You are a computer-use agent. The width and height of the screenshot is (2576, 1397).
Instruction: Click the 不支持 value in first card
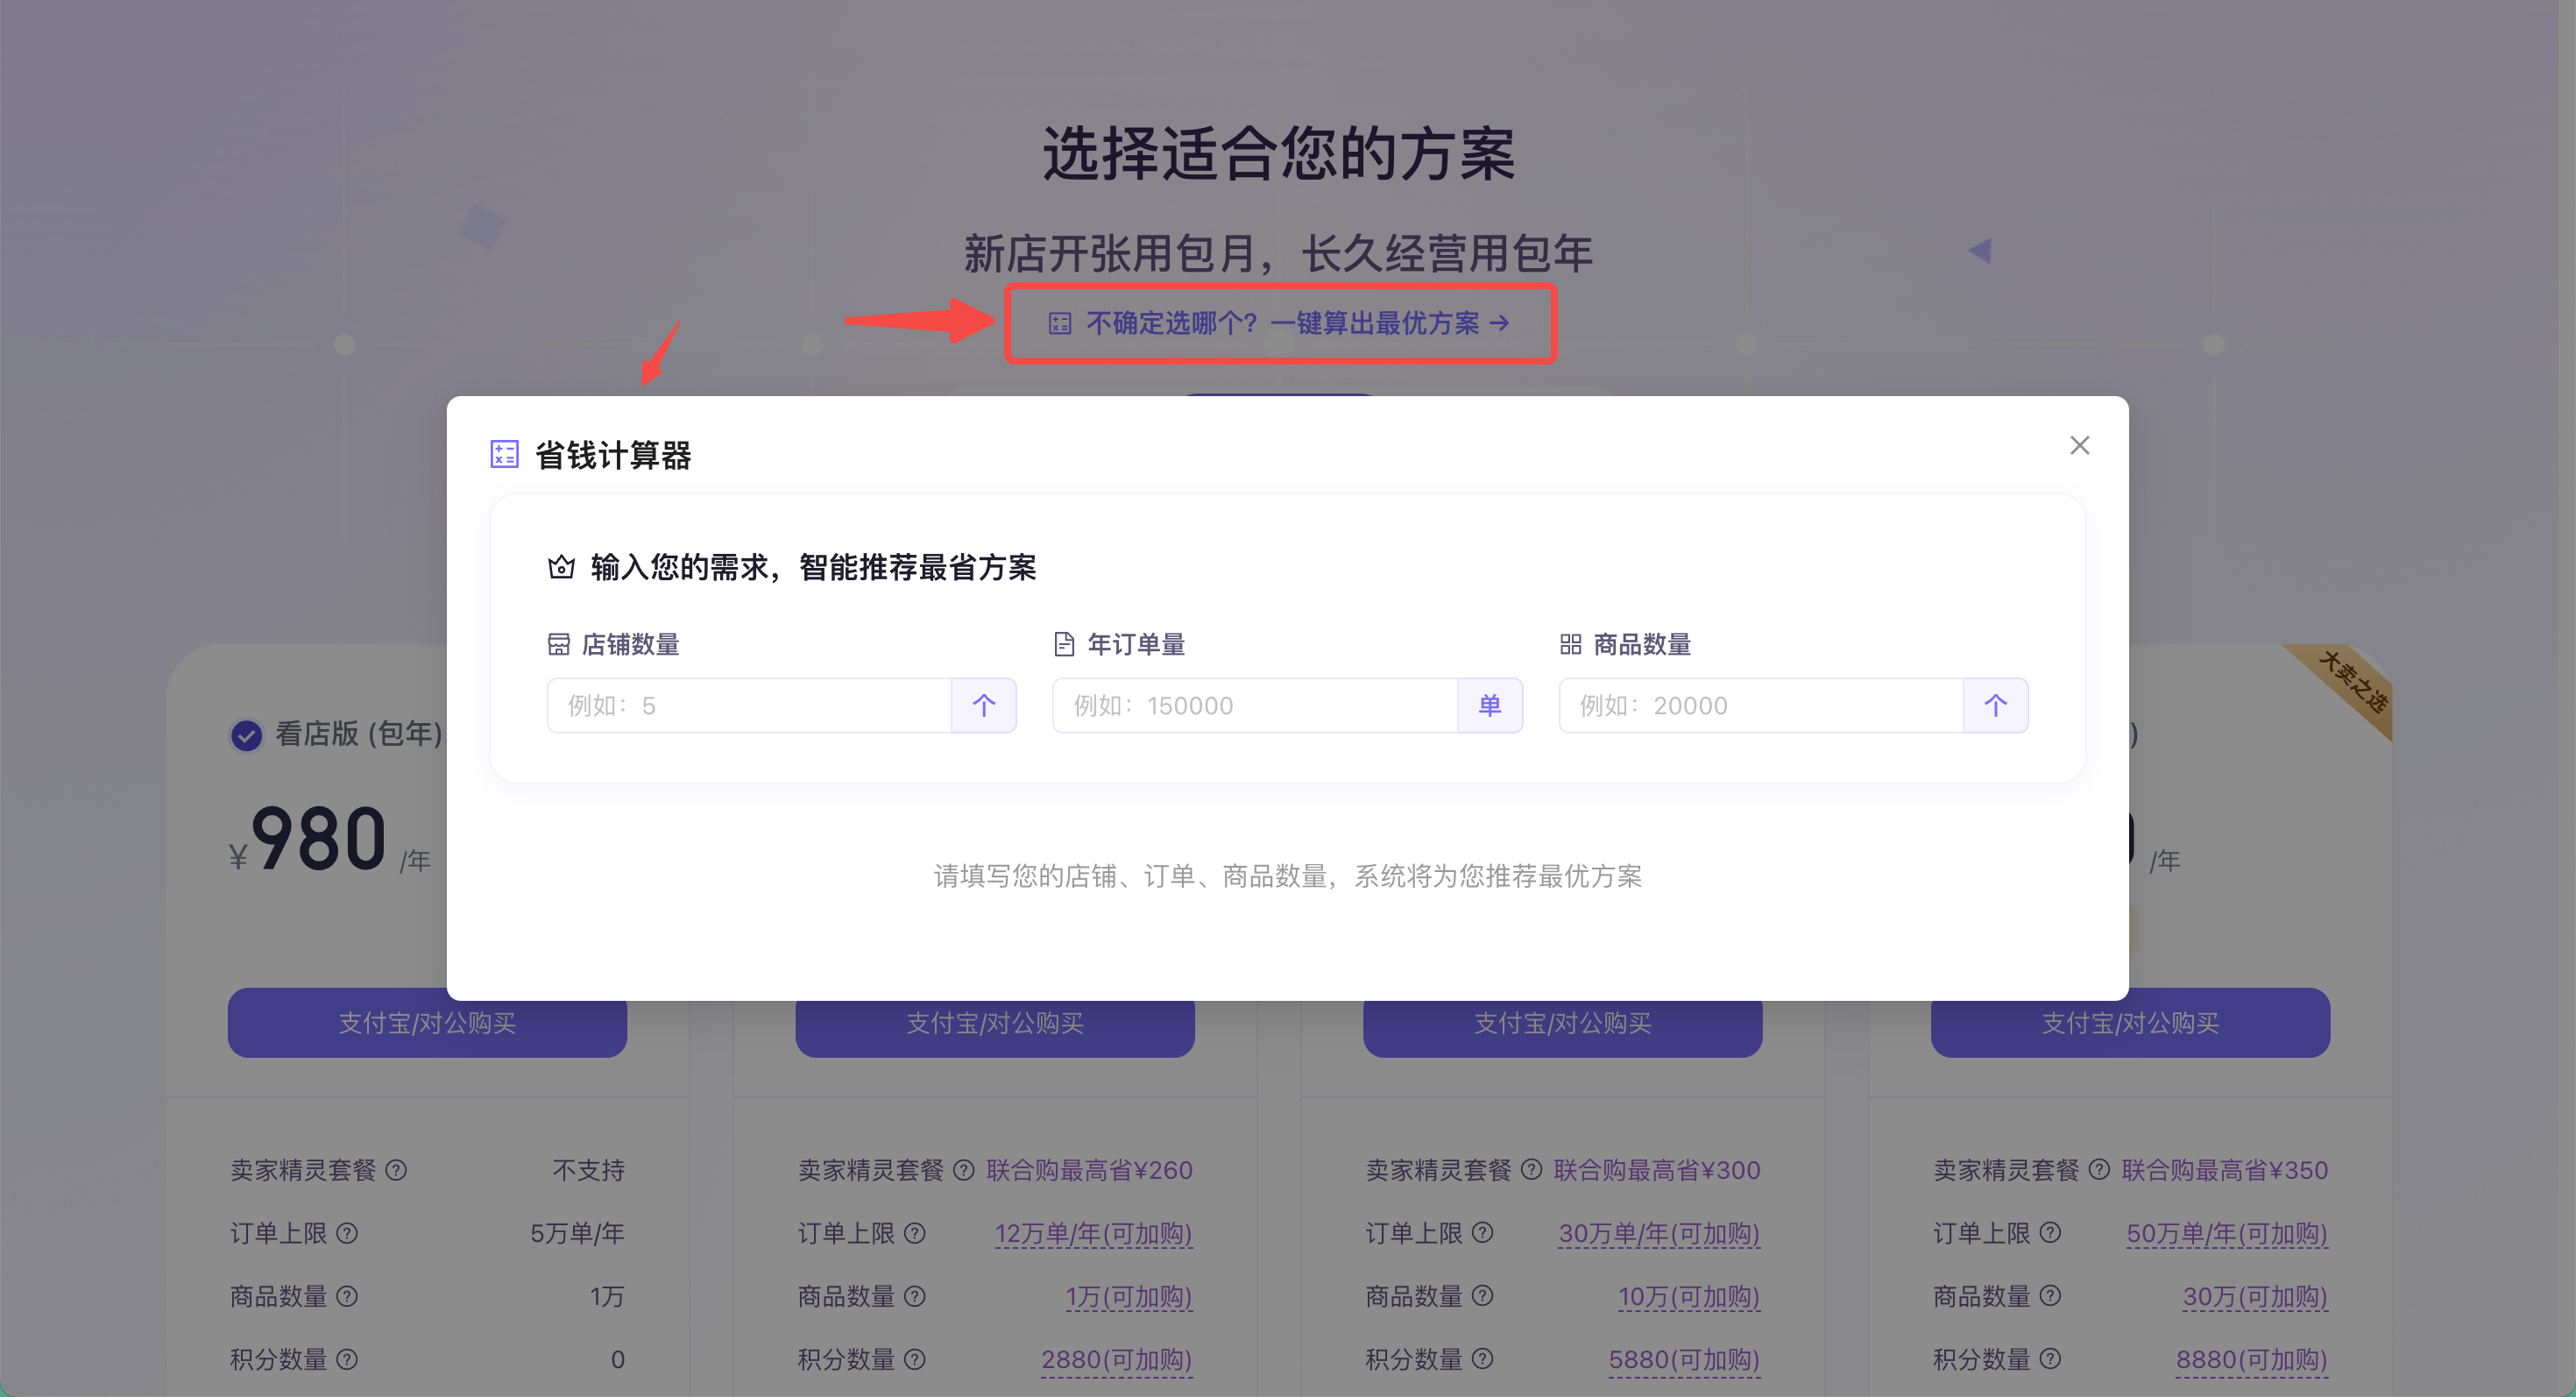(589, 1170)
